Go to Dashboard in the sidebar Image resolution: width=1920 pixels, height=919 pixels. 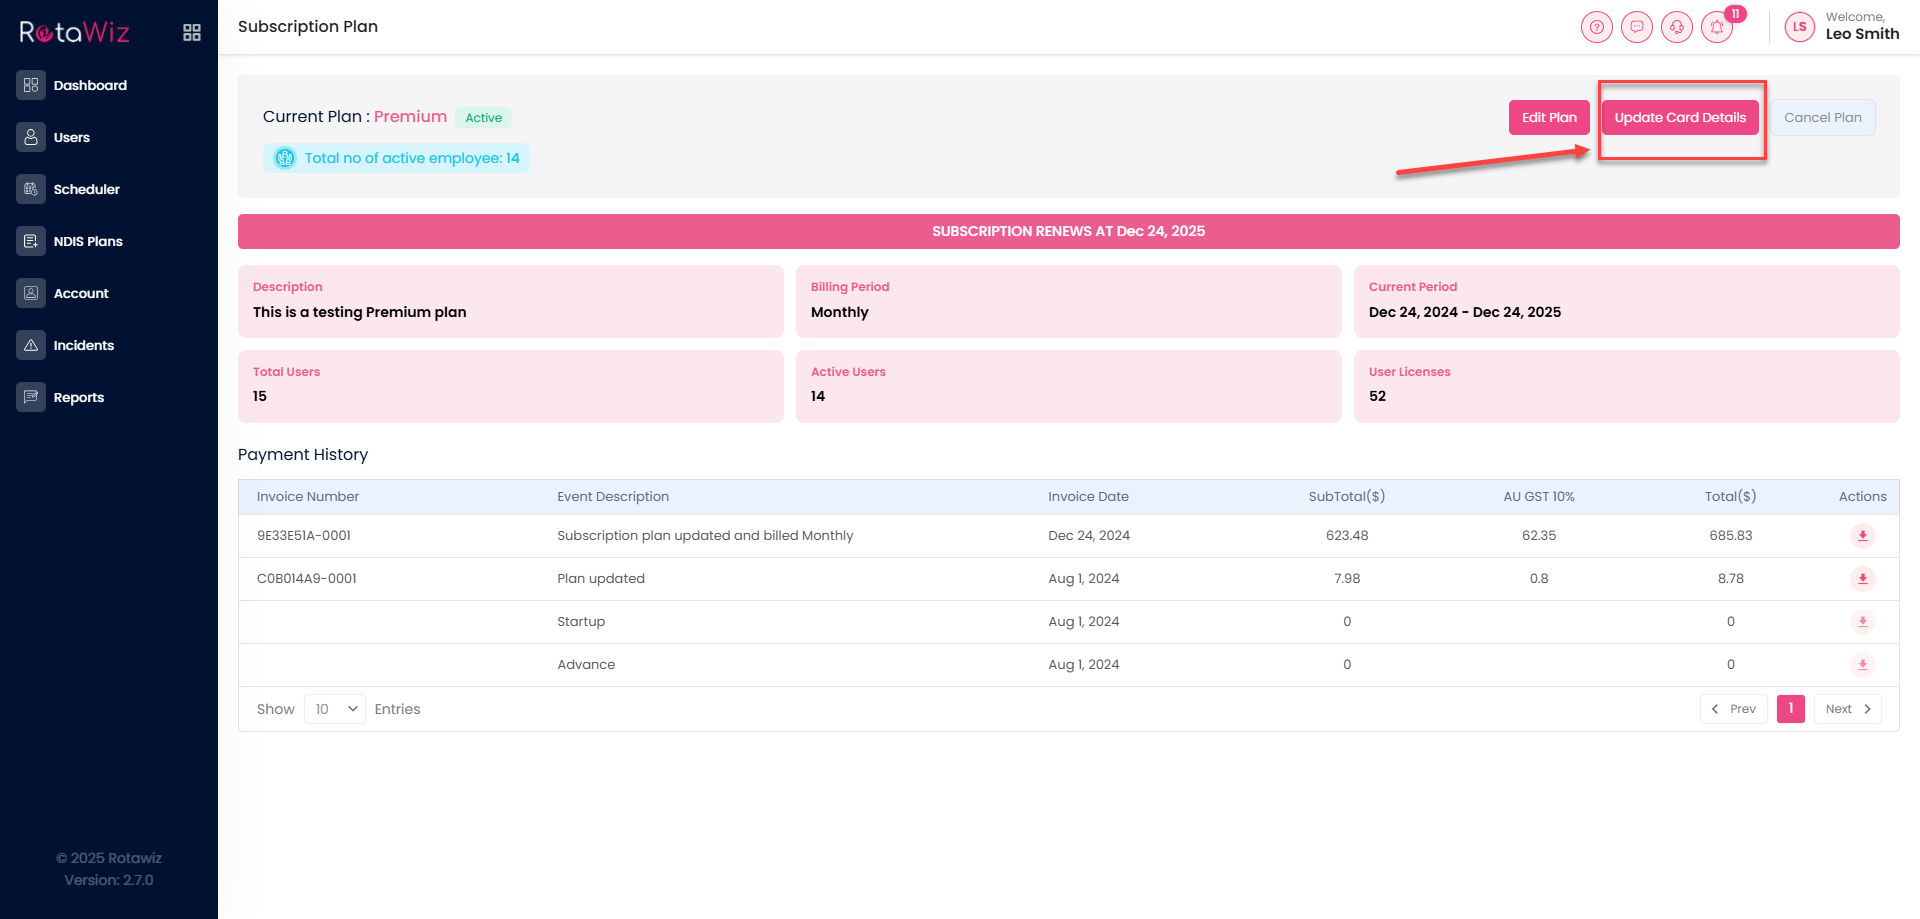90,86
